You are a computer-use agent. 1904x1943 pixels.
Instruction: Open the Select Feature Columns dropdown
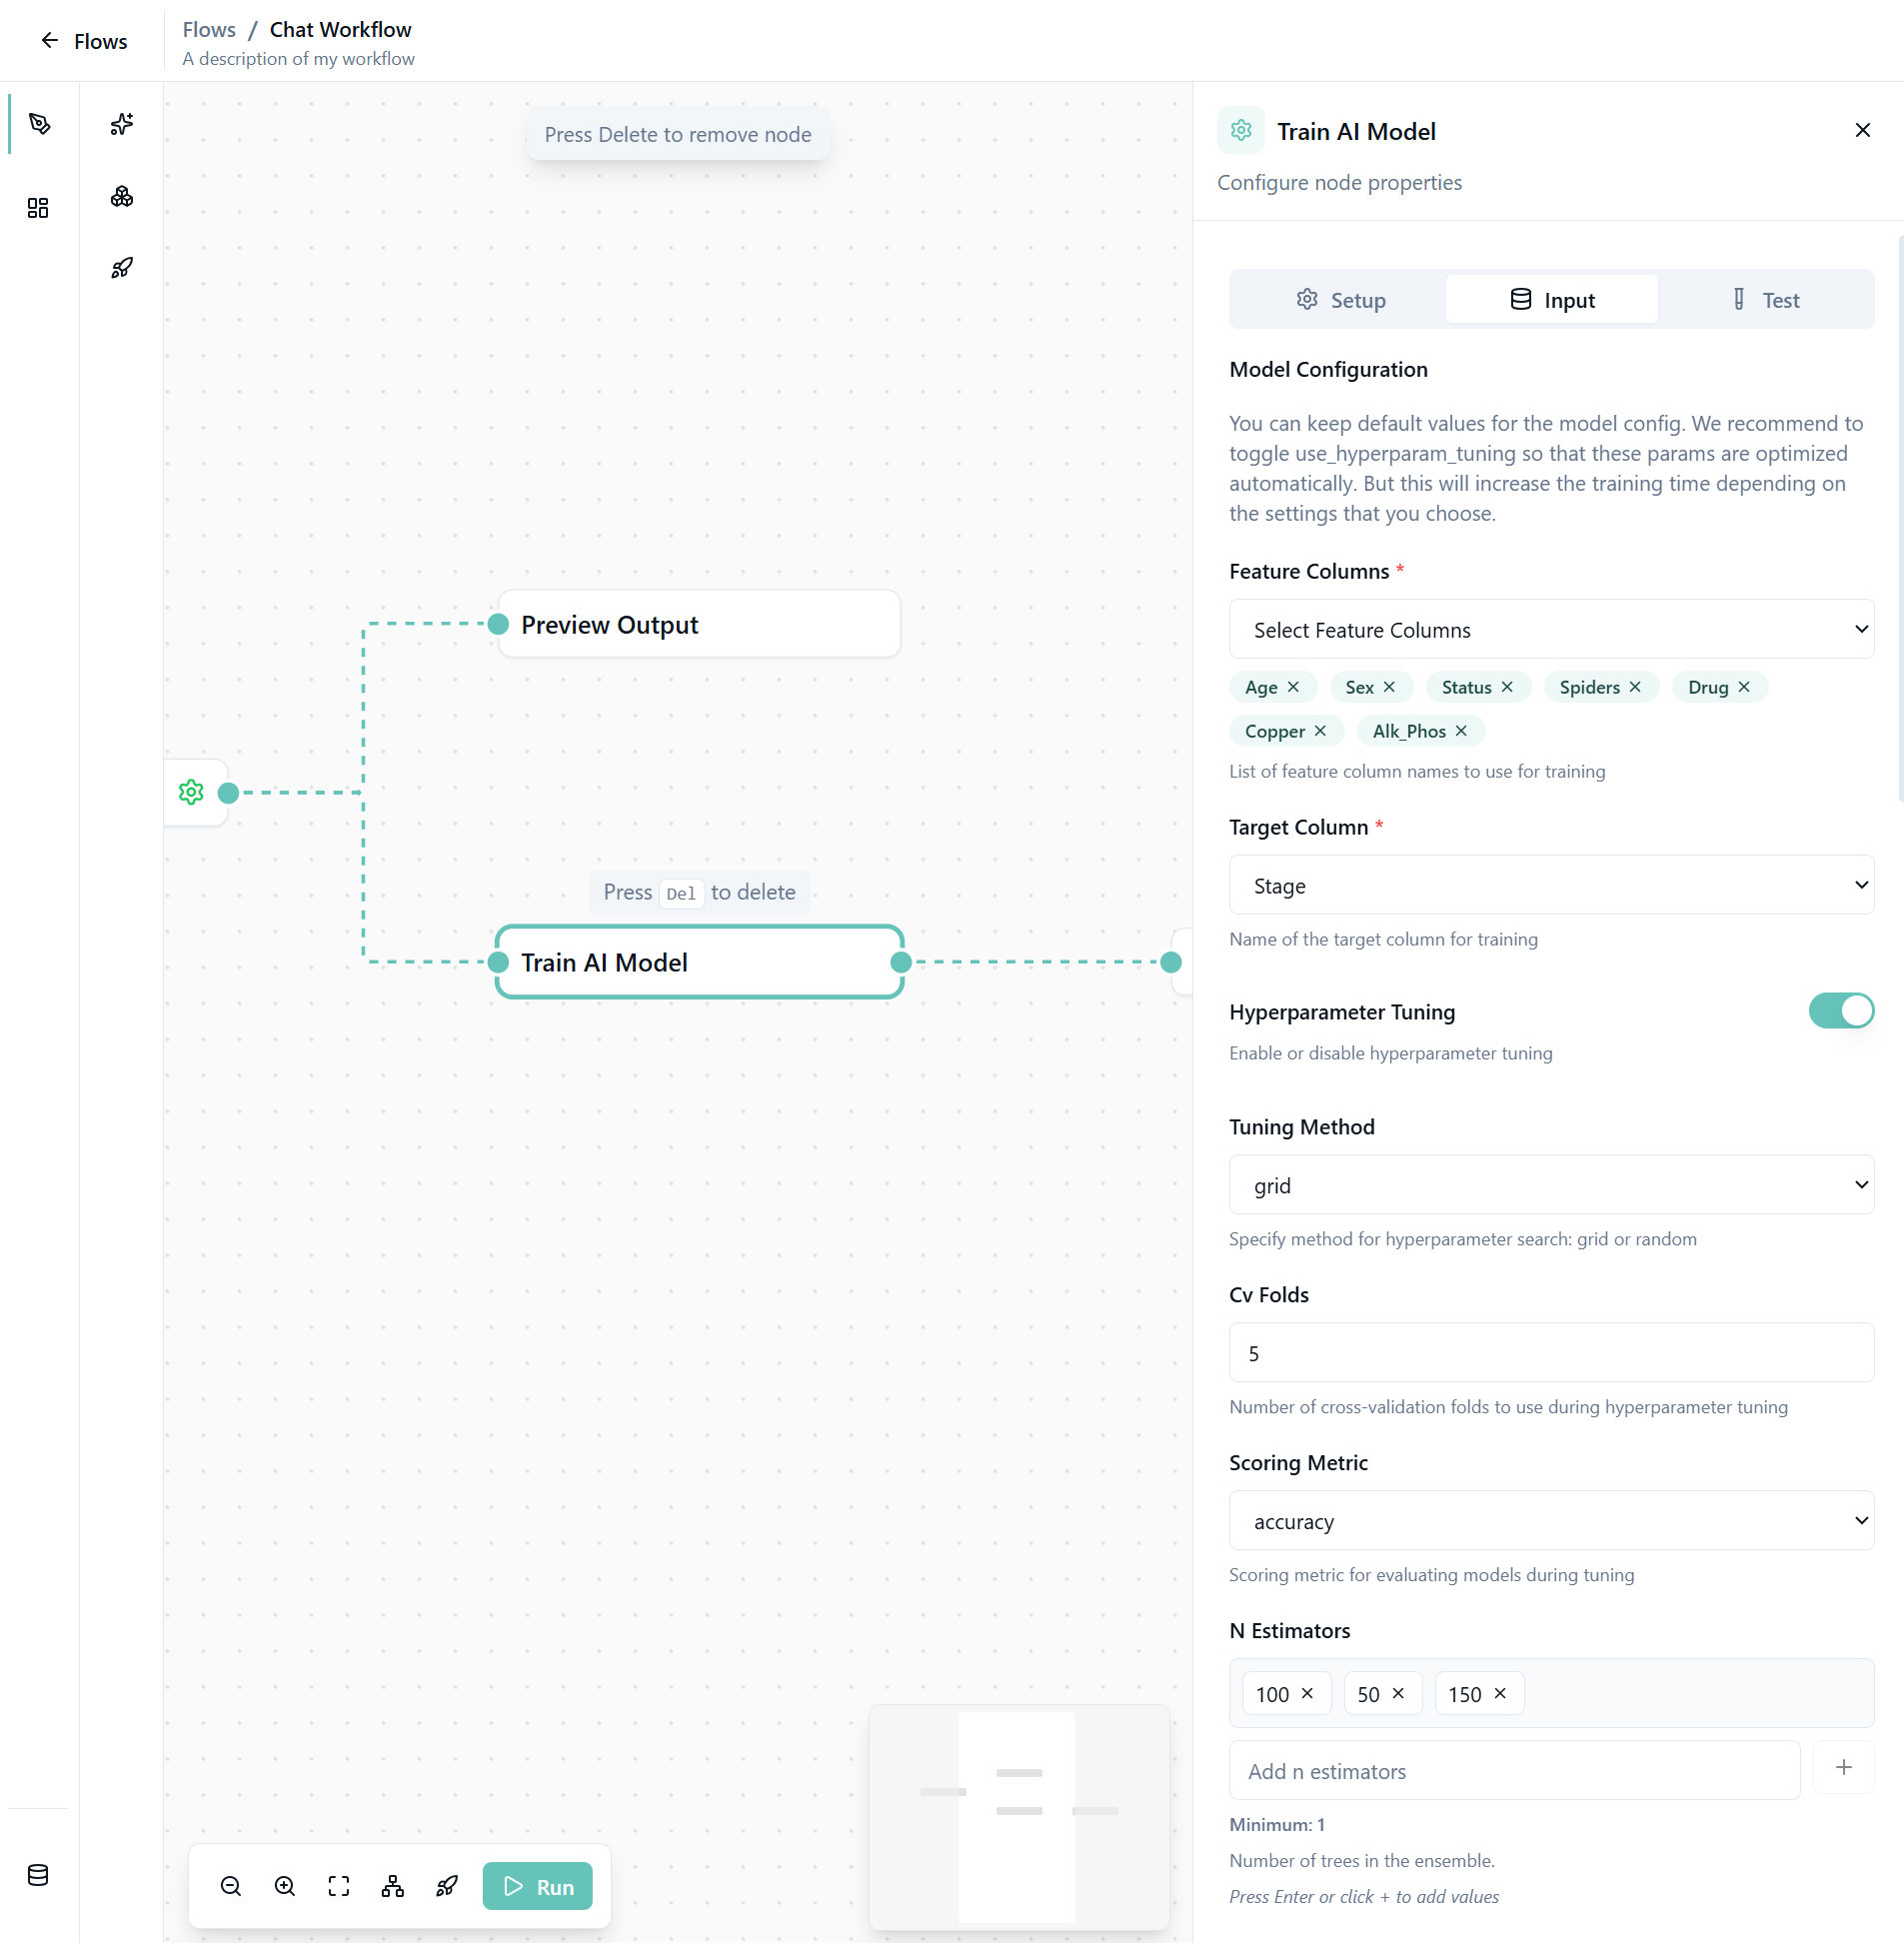1550,629
